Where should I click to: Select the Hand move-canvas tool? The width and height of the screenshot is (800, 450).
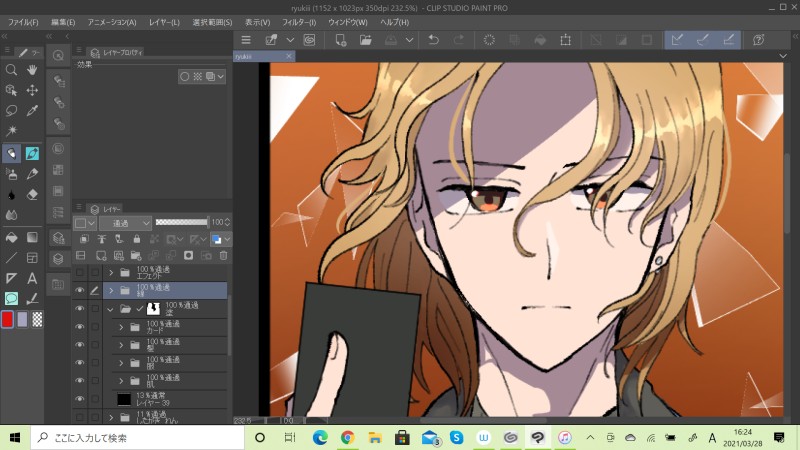tap(32, 70)
